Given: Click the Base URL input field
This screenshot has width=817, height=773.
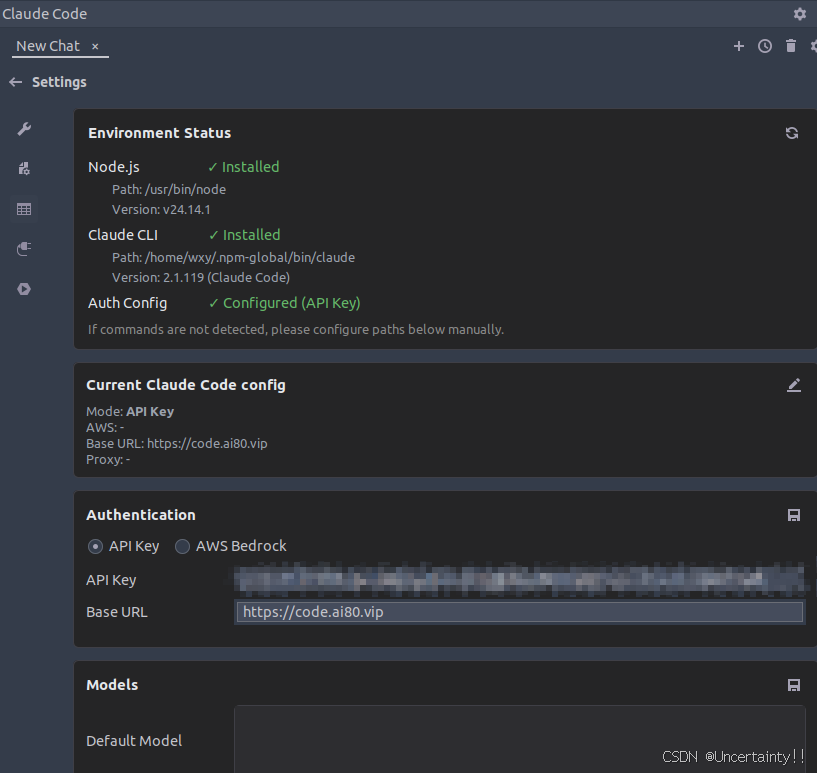Looking at the screenshot, I should [519, 612].
